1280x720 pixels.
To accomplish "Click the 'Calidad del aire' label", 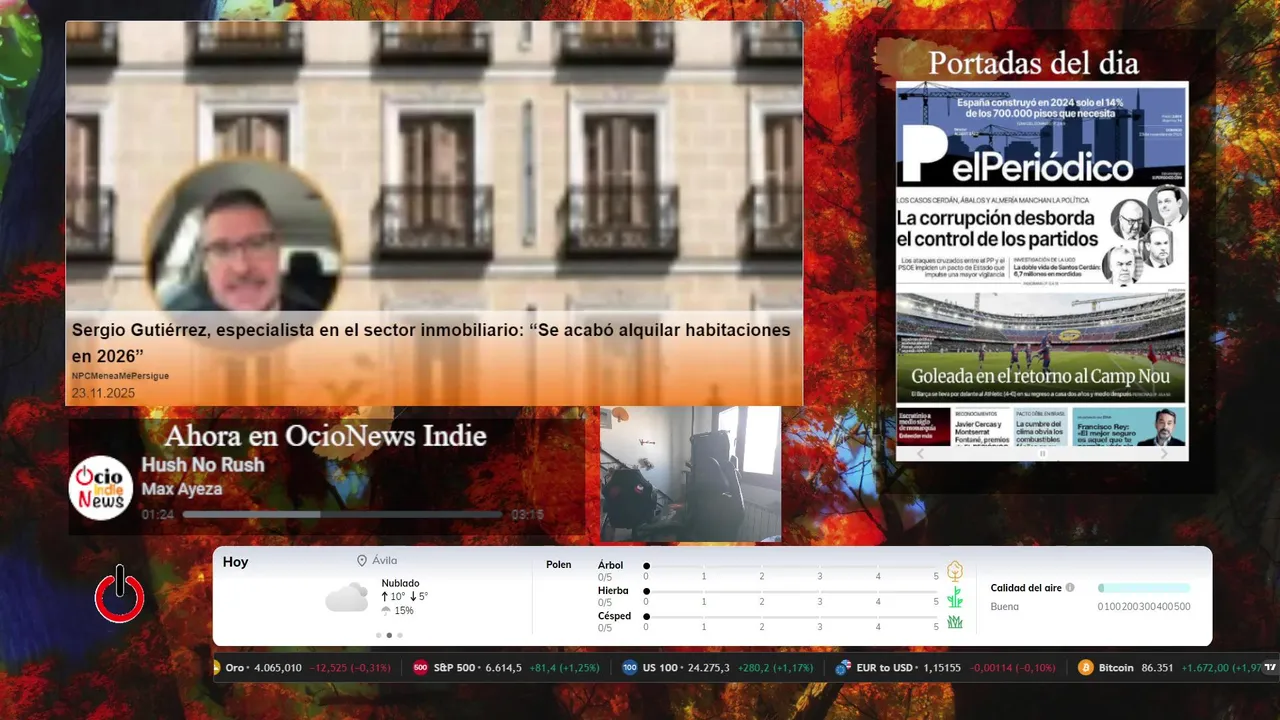I will 1026,588.
